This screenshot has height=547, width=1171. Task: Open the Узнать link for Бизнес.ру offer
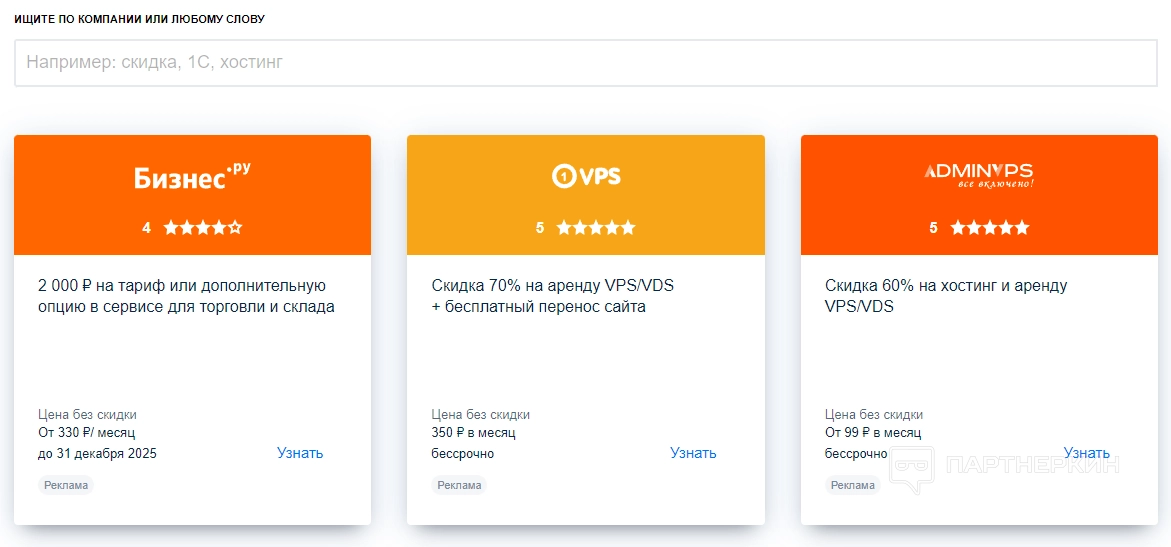point(300,453)
